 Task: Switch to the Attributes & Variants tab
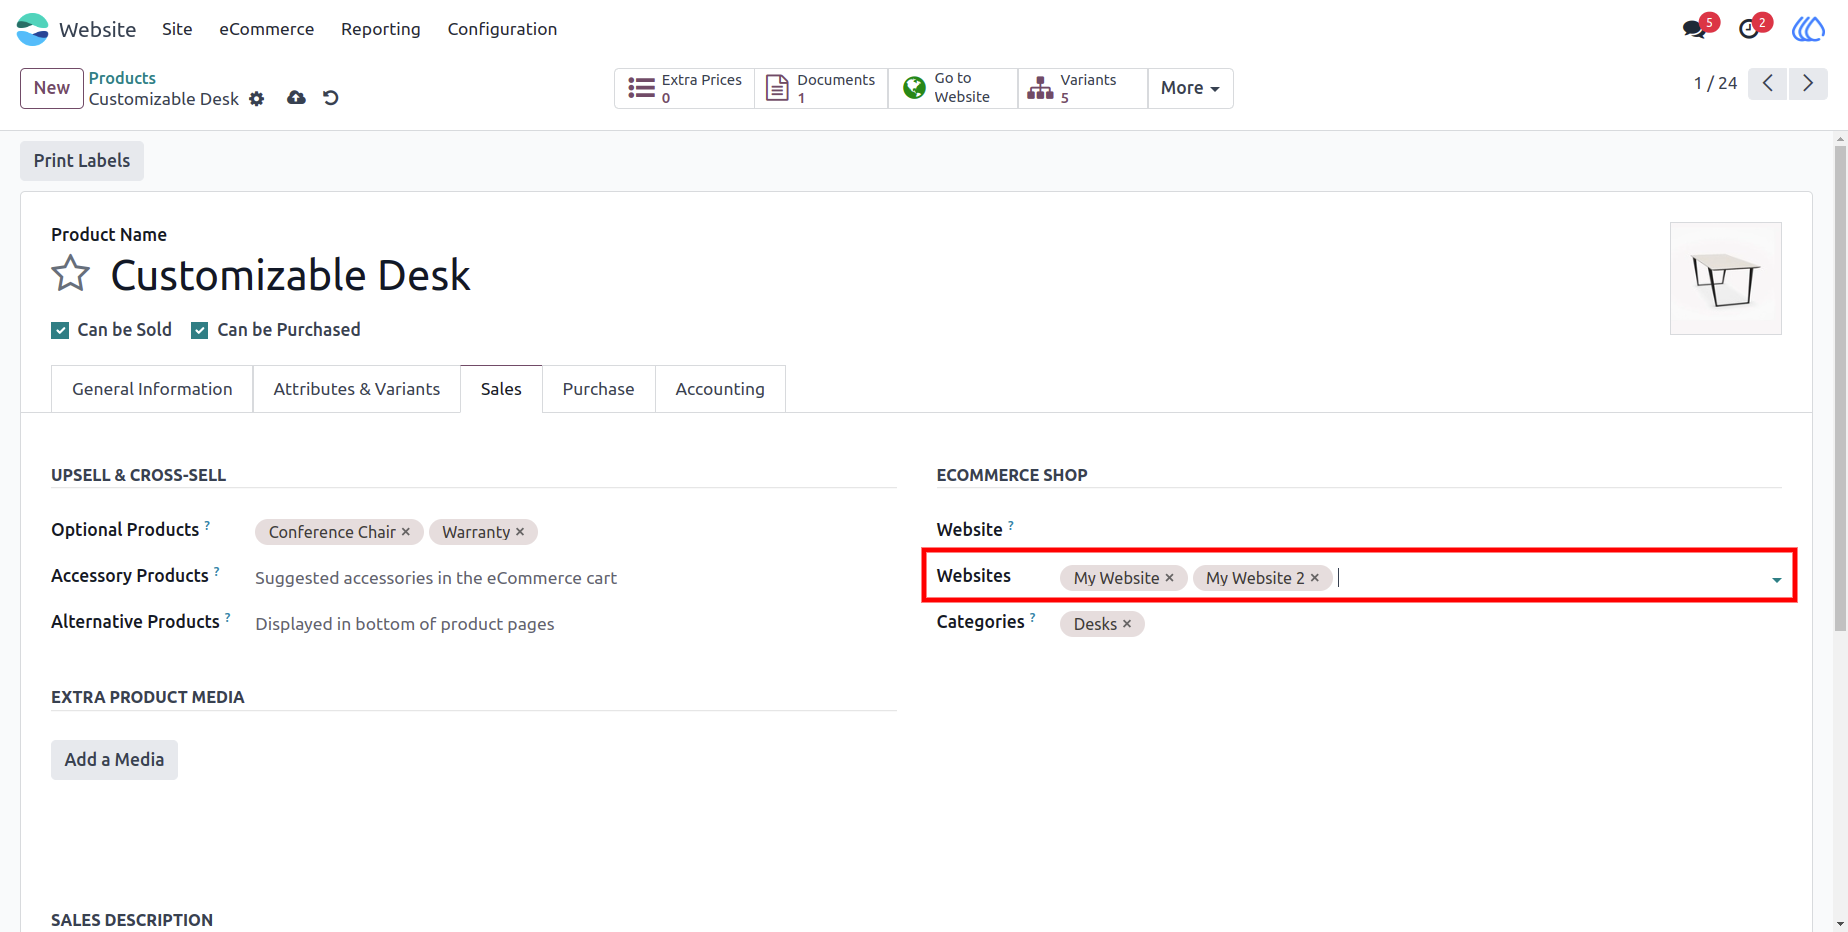point(357,389)
